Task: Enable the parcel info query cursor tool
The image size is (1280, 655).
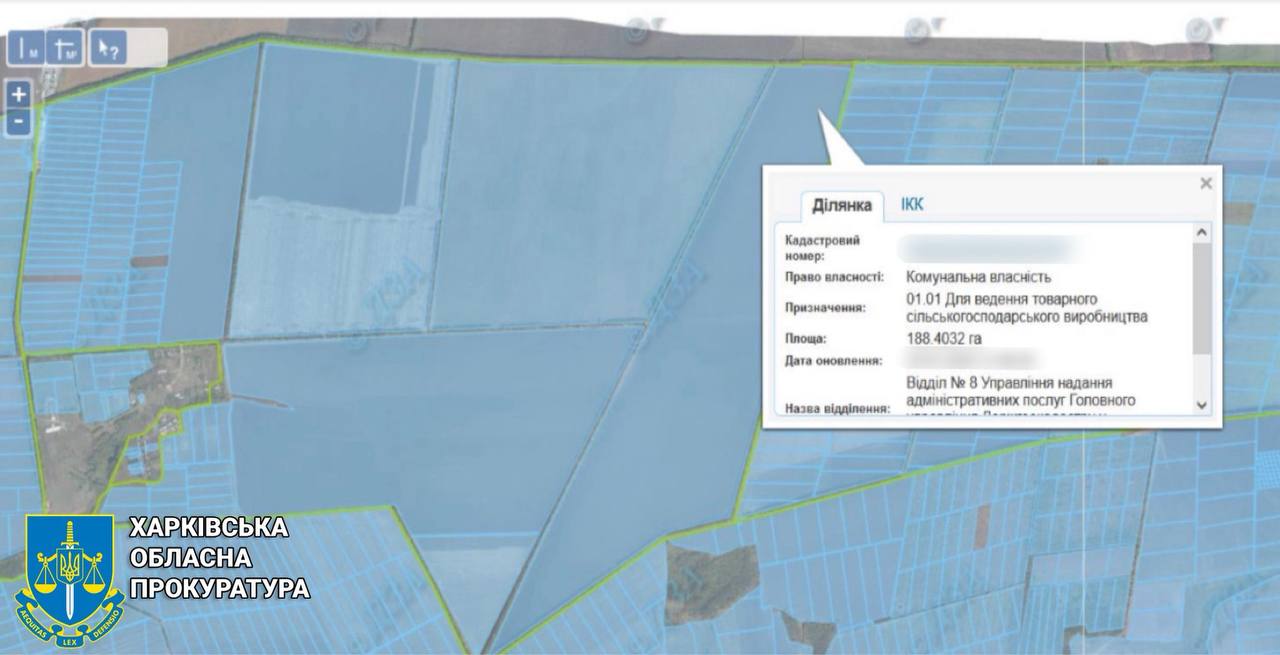Action: [107, 49]
